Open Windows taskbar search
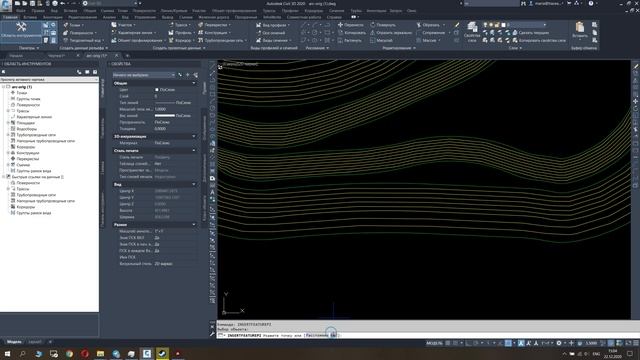The image size is (640, 360). [x=22, y=353]
